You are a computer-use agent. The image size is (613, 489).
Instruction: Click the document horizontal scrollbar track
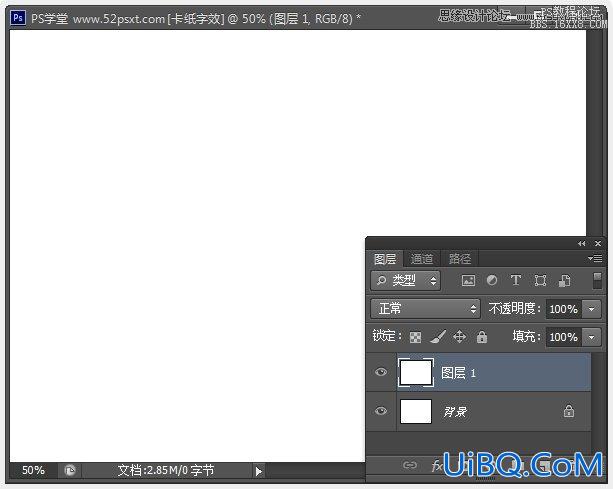click(x=315, y=471)
